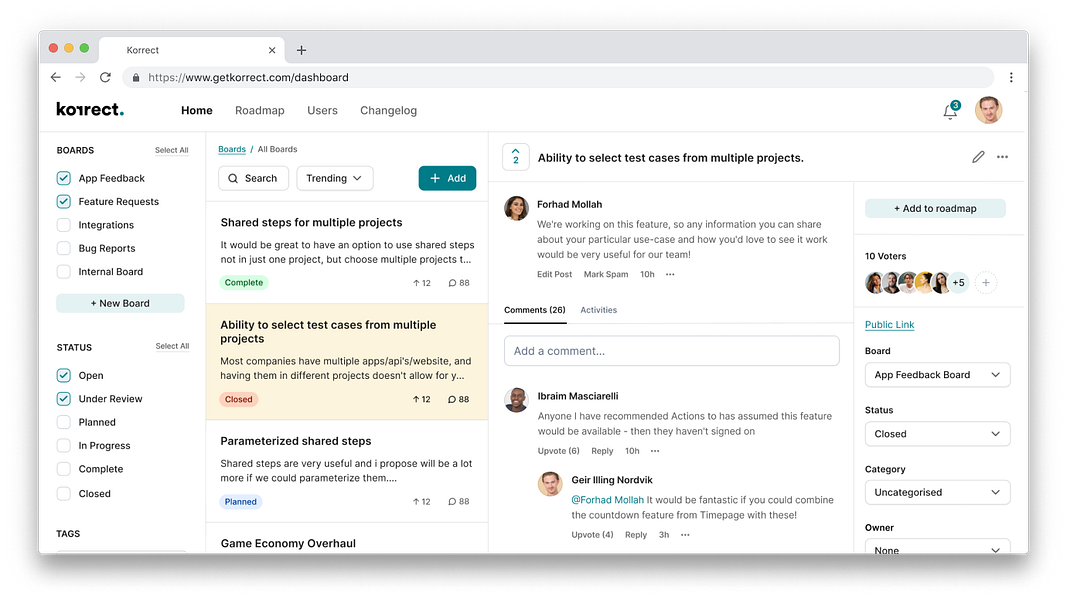Open more options on Ibraim Masciarelli's comment
Screen dimensions: 1067x600
[x=655, y=451]
